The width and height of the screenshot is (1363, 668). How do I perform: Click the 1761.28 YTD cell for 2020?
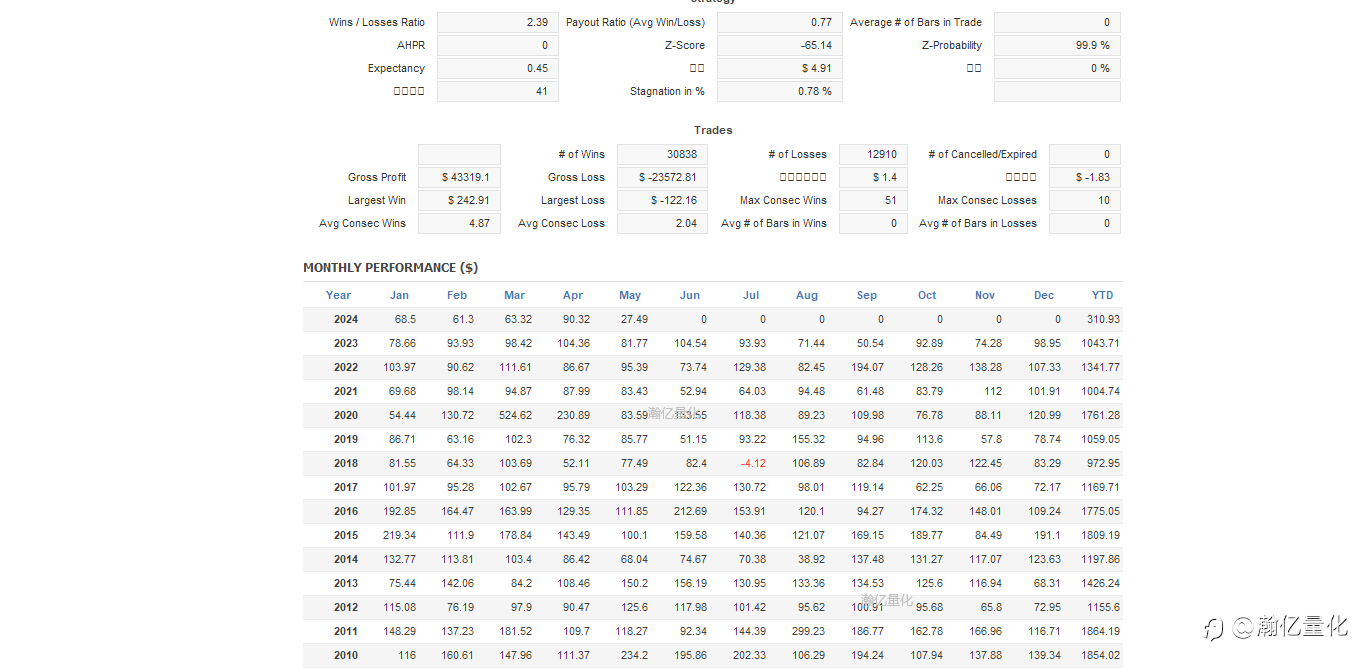click(1100, 415)
